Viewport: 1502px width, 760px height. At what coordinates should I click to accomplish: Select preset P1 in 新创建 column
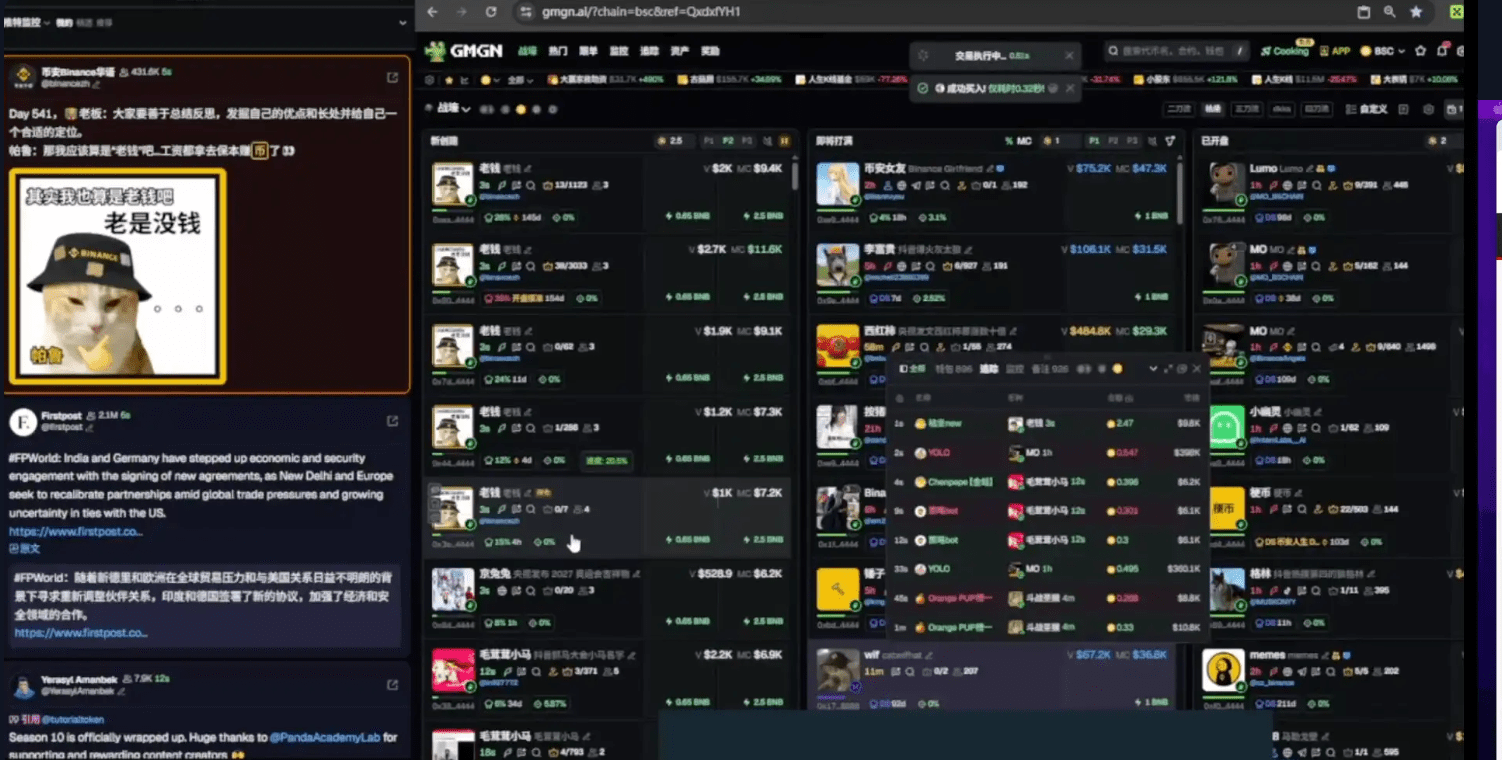tap(709, 141)
